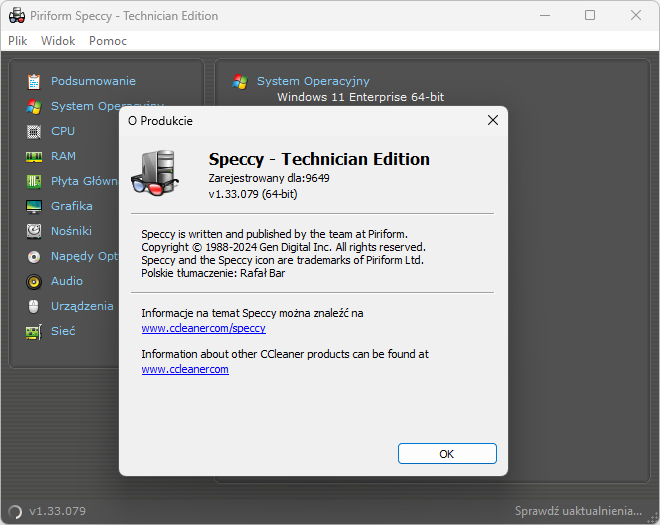Click the Polskie tłumaczenie: Rafał Bar line
The height and width of the screenshot is (525, 660).
tap(213, 273)
